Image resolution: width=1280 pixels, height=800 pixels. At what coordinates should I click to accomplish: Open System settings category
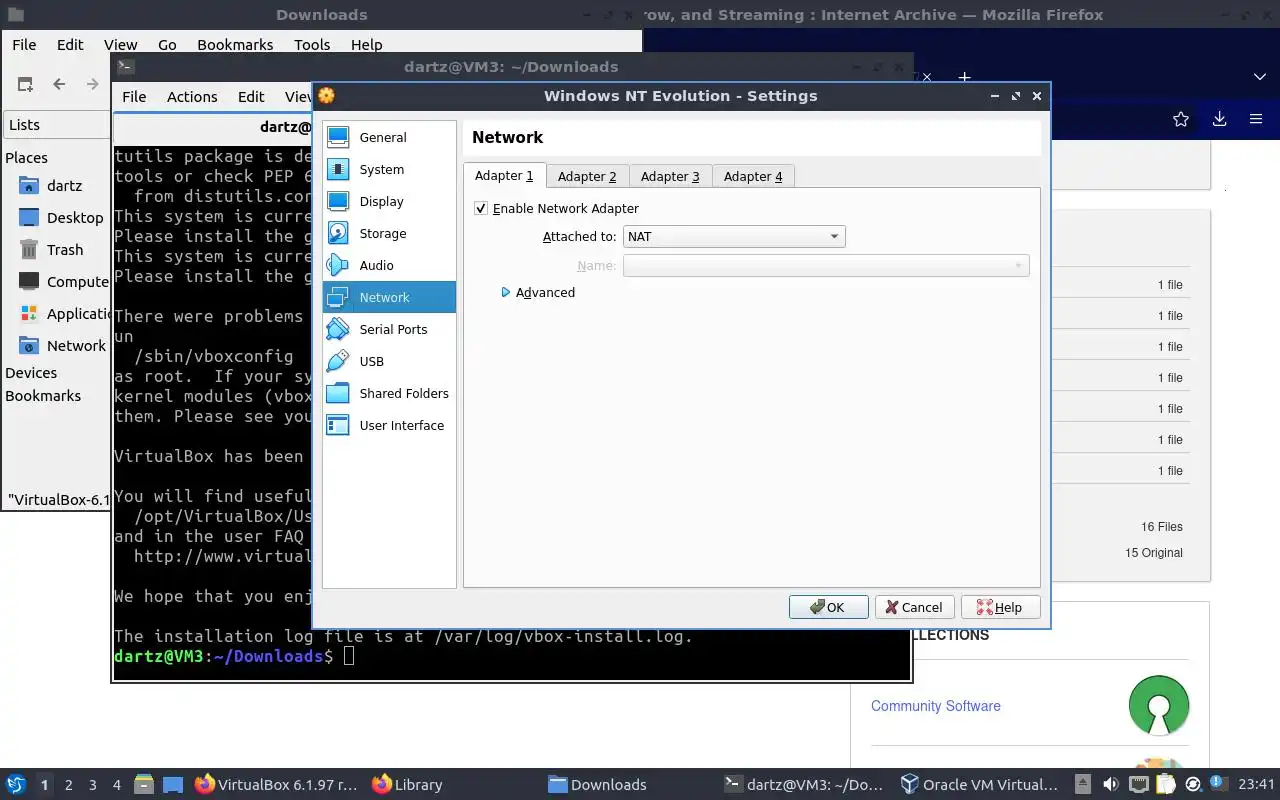(388, 169)
